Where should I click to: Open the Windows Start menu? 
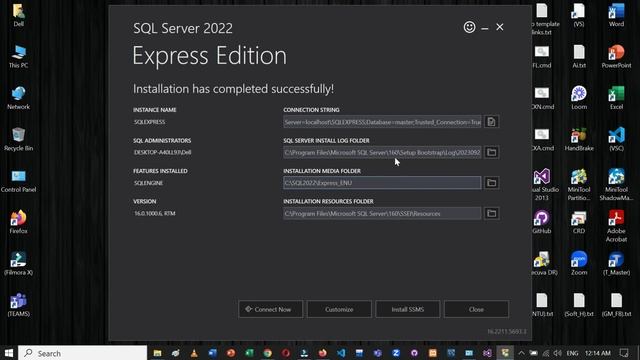[x=9, y=353]
